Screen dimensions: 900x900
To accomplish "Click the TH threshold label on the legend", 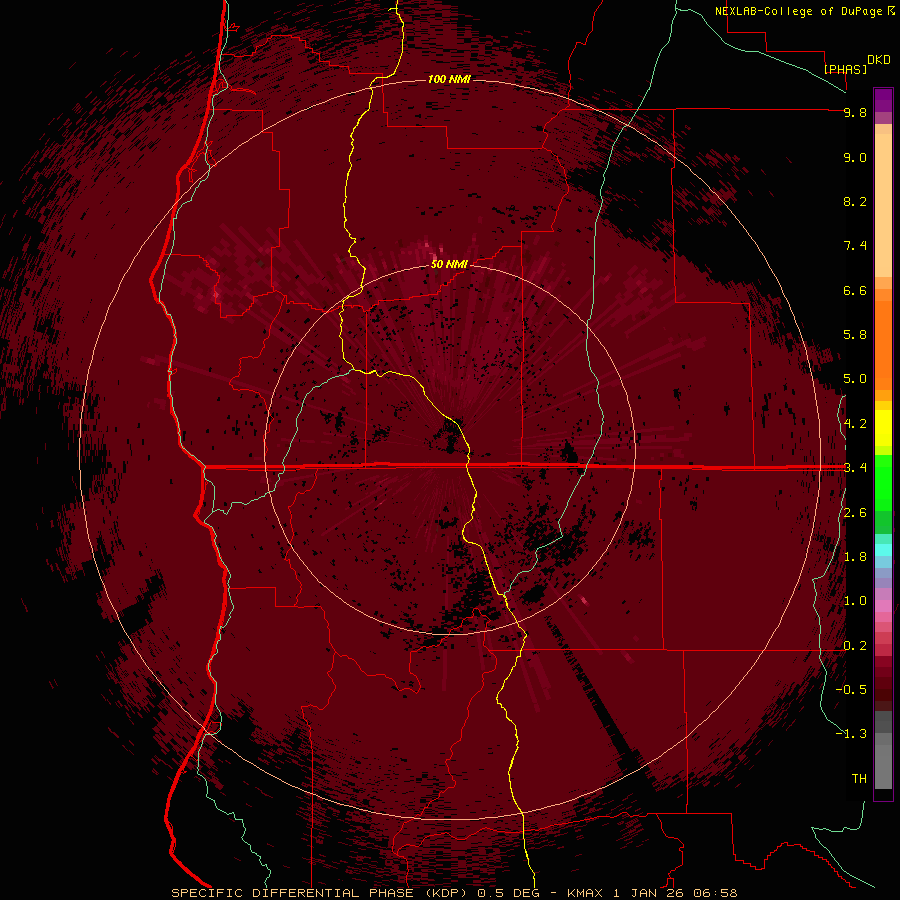I will tap(859, 779).
